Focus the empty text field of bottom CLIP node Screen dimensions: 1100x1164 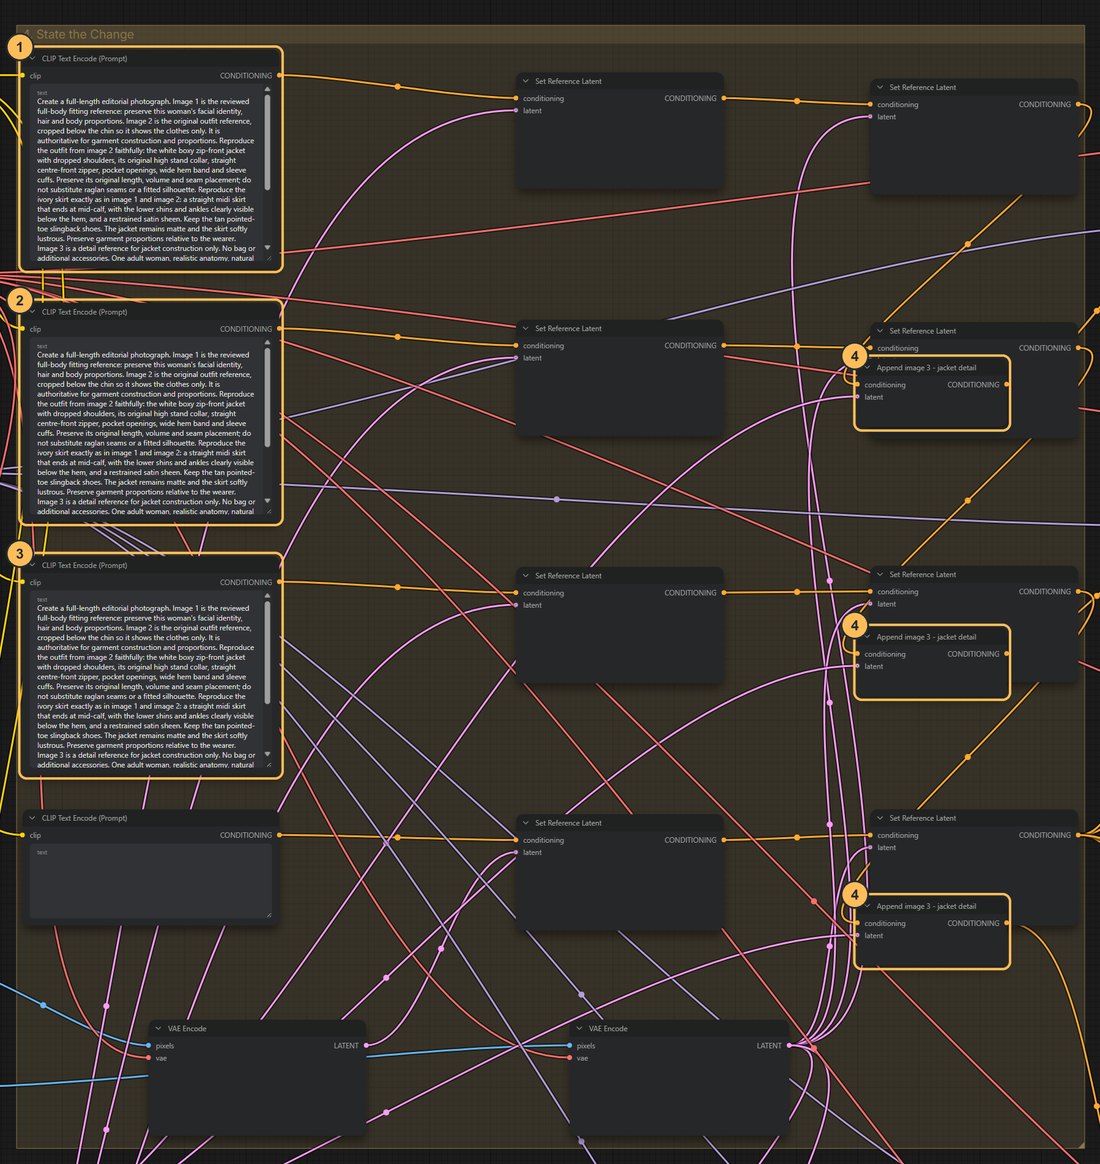[151, 881]
